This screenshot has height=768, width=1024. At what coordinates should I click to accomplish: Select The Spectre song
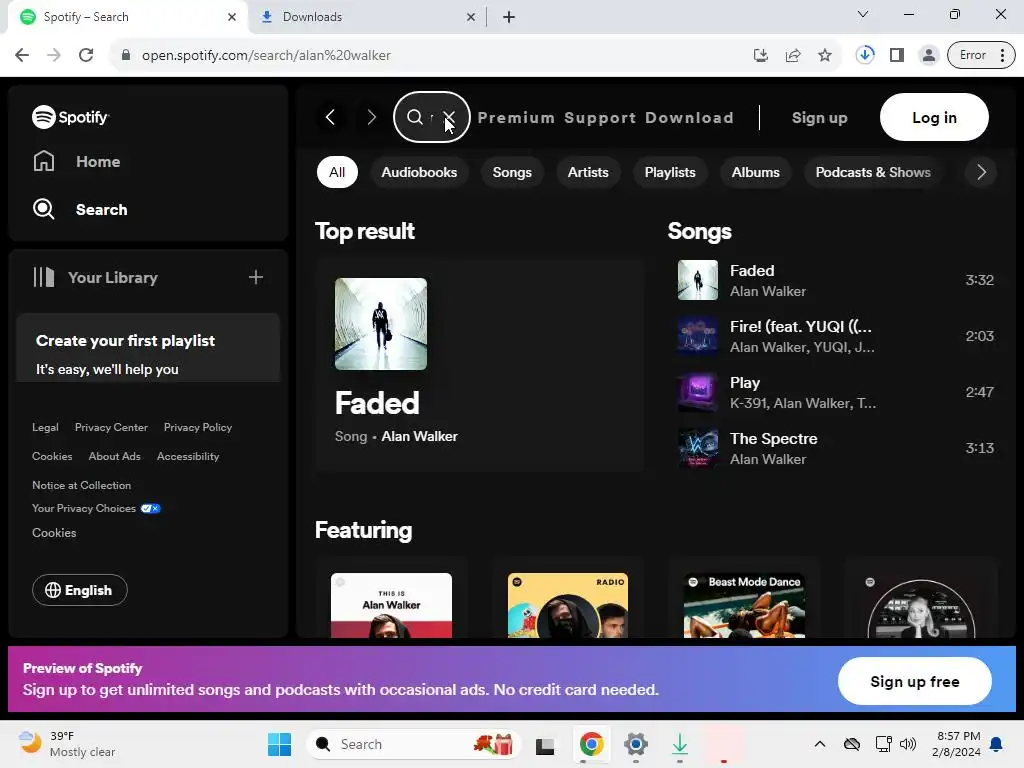[x=835, y=449]
